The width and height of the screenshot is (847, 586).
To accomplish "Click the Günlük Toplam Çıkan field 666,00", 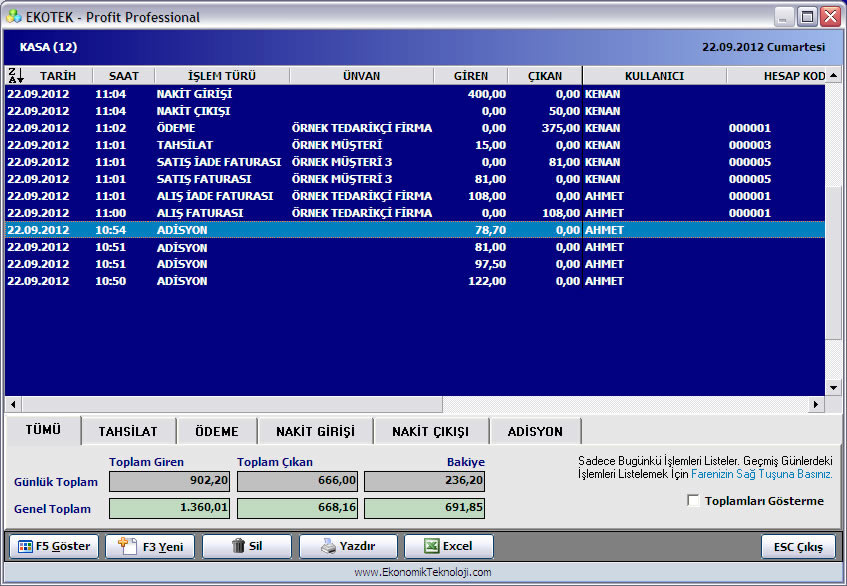I will tap(297, 481).
